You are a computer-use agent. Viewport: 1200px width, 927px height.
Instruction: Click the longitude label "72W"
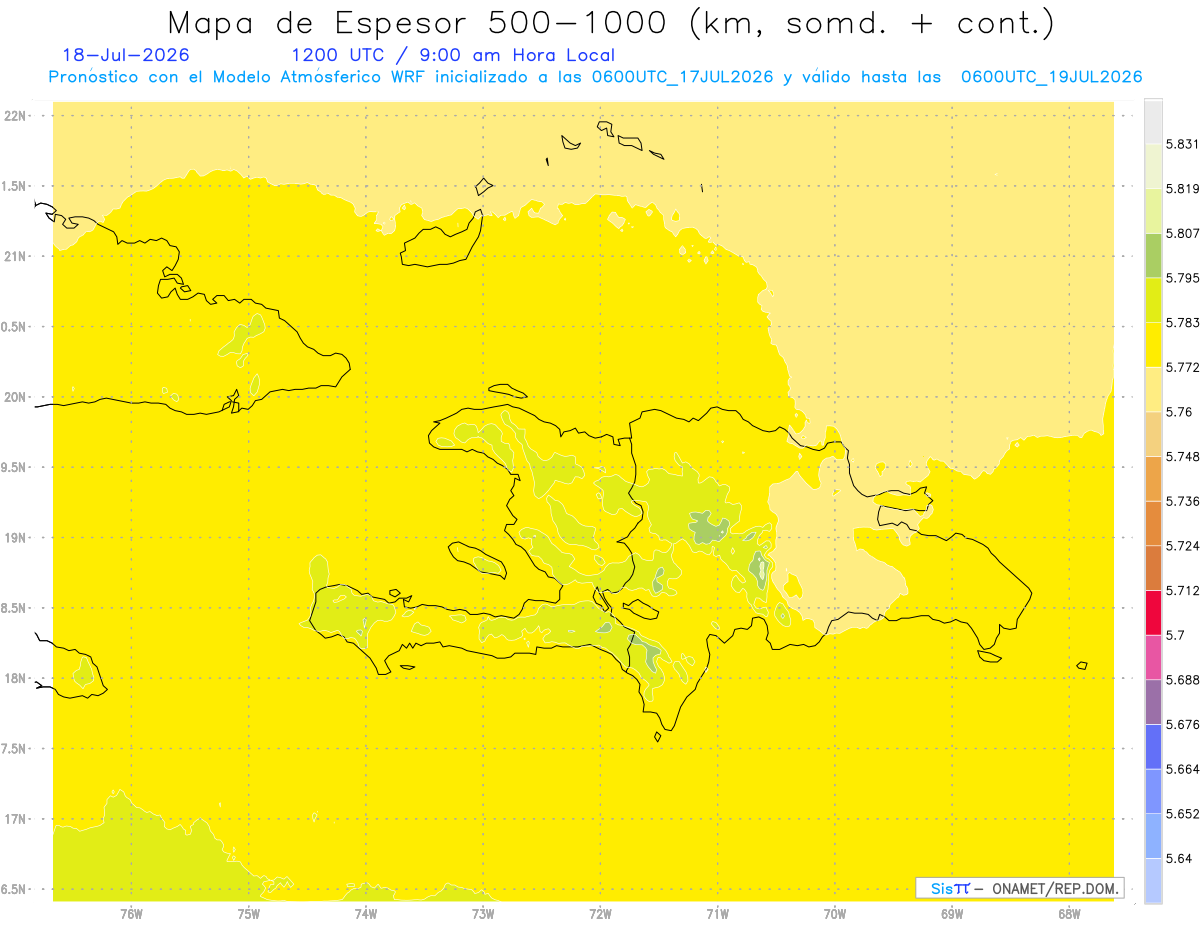[600, 913]
